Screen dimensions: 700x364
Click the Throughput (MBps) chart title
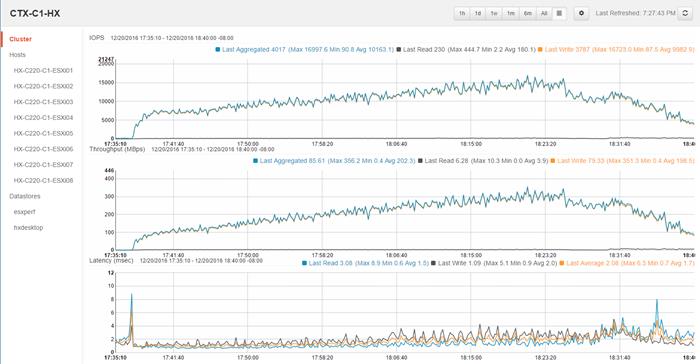[117, 149]
